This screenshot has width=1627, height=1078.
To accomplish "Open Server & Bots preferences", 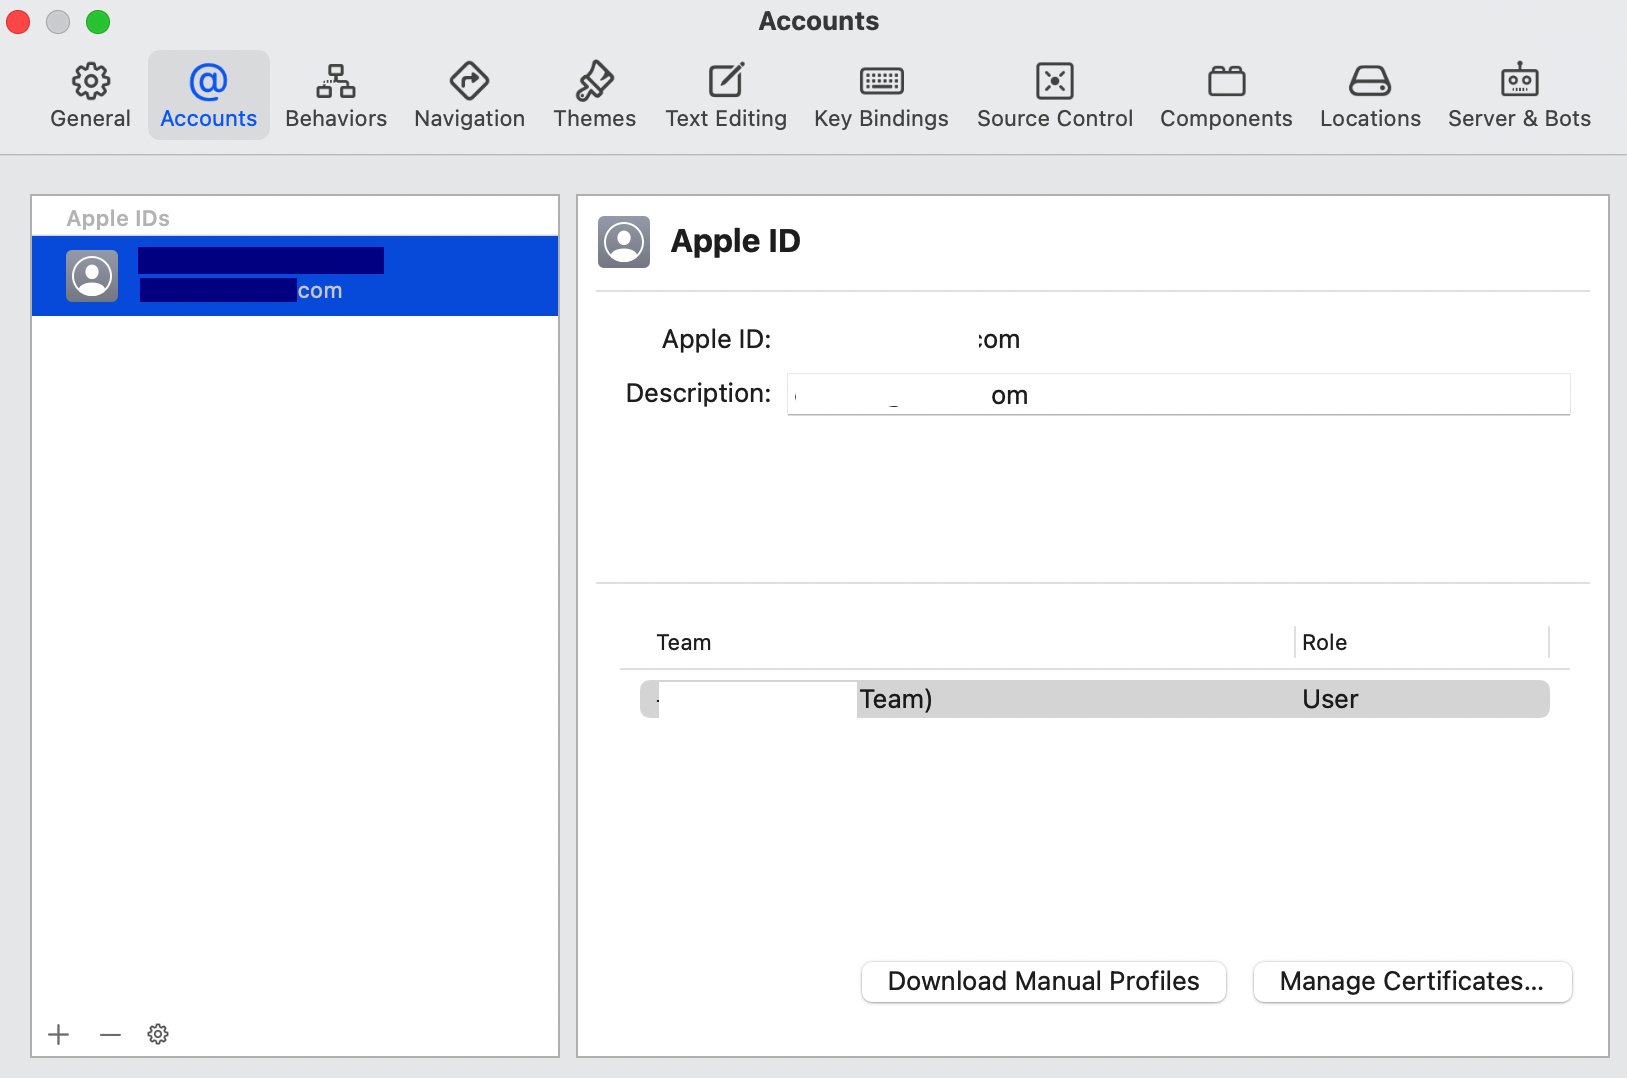I will [x=1519, y=95].
